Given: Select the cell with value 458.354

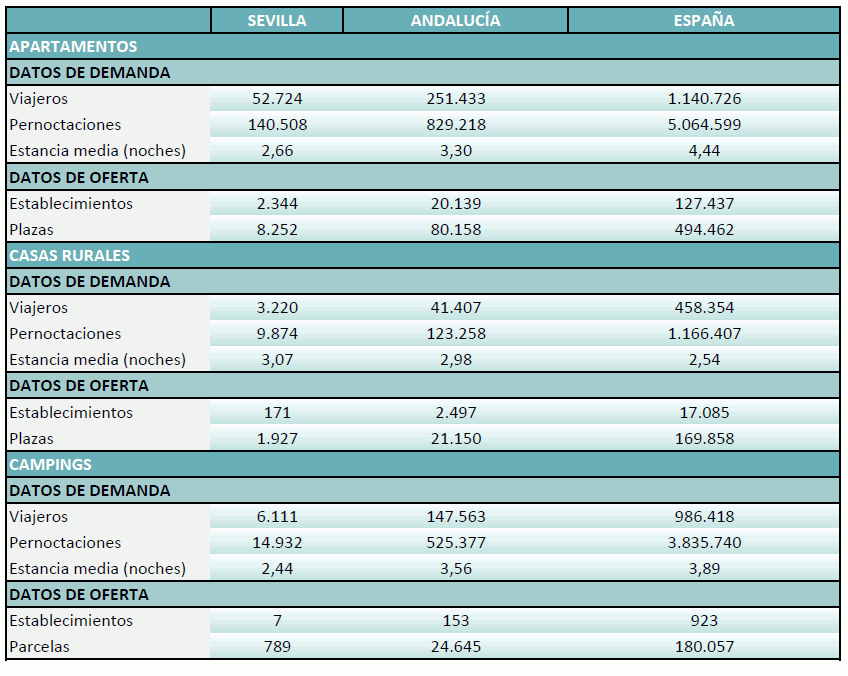Looking at the screenshot, I should 704,308.
